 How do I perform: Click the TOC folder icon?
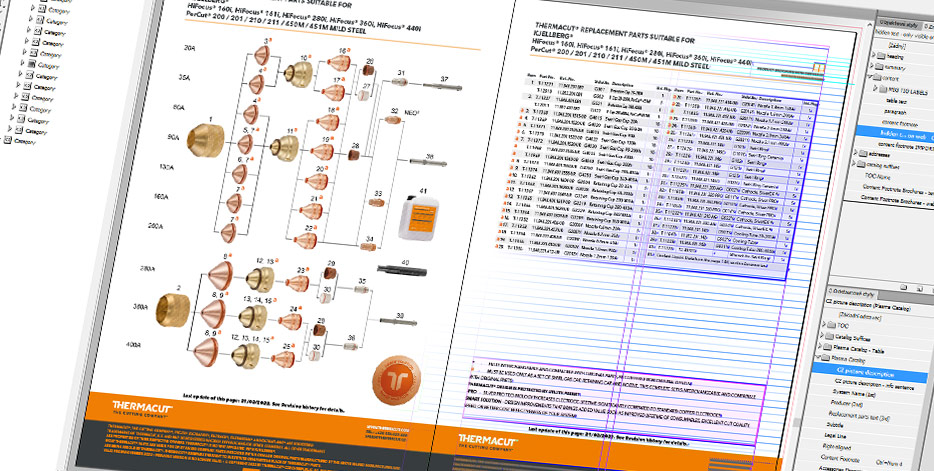tap(830, 325)
